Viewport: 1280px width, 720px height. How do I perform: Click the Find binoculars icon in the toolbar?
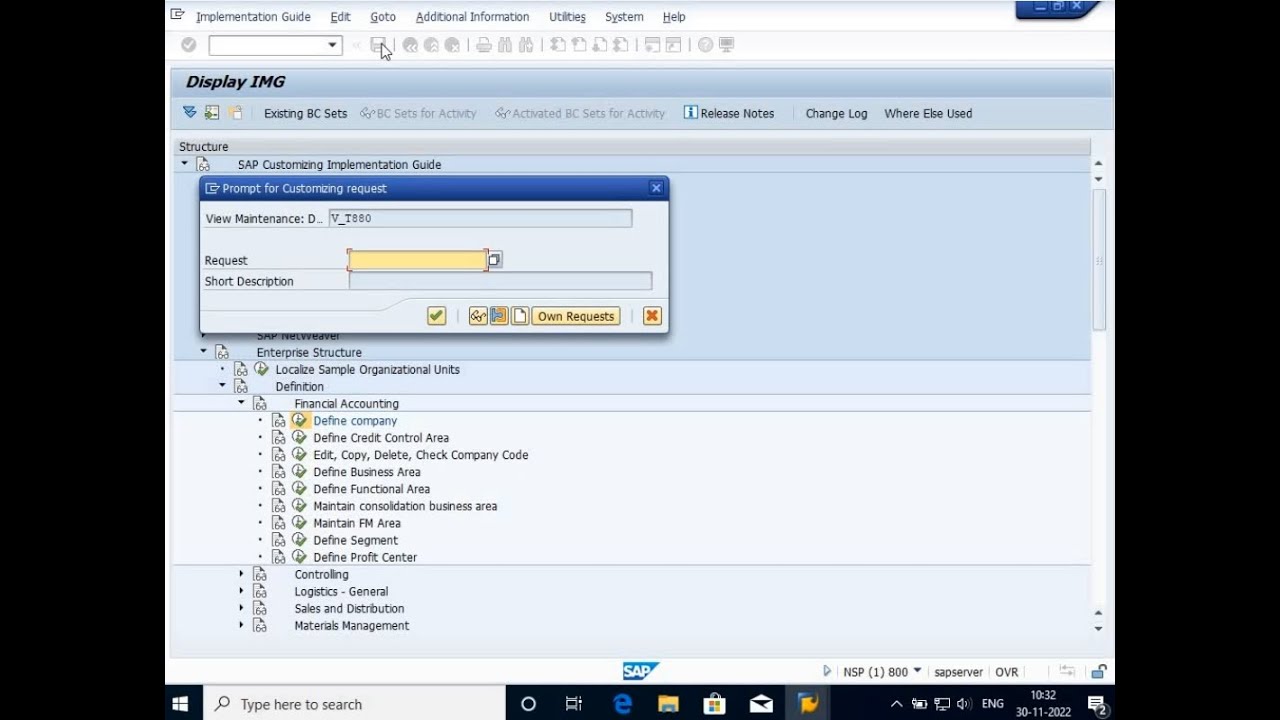[x=505, y=45]
